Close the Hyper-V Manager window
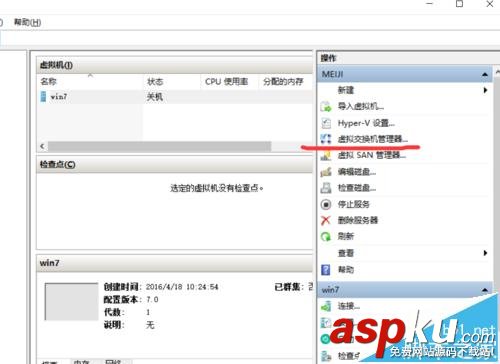Screen dimensions: 500x364 pyautogui.click(x=490, y=4)
